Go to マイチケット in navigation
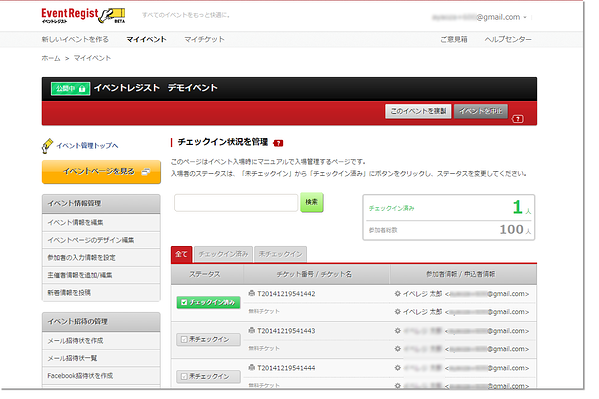The height and width of the screenshot is (399, 599). click(x=204, y=39)
